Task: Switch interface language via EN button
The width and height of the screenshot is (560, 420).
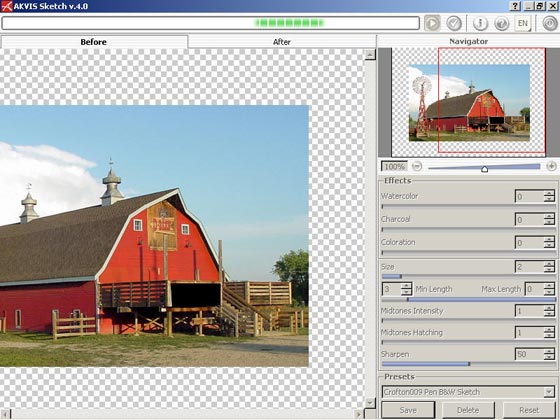Action: tap(523, 24)
